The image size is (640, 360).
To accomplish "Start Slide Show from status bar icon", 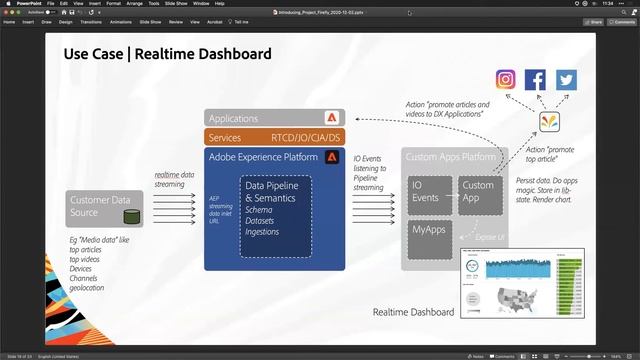I will point(557,356).
